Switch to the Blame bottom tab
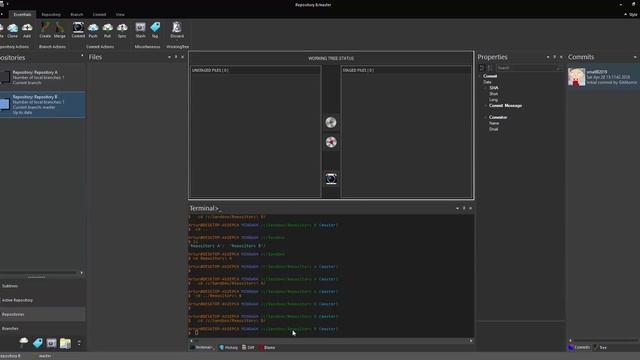The height and width of the screenshot is (360, 640). pos(267,347)
